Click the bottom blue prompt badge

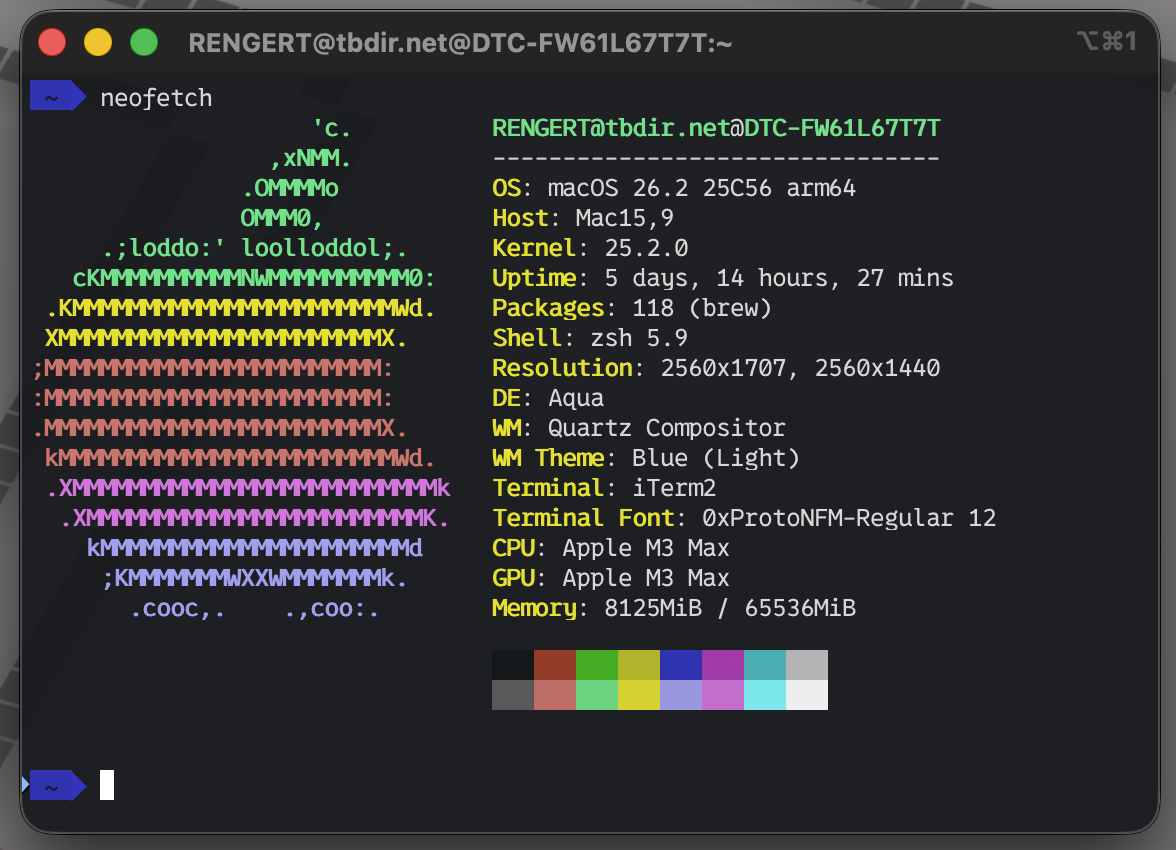pos(54,786)
